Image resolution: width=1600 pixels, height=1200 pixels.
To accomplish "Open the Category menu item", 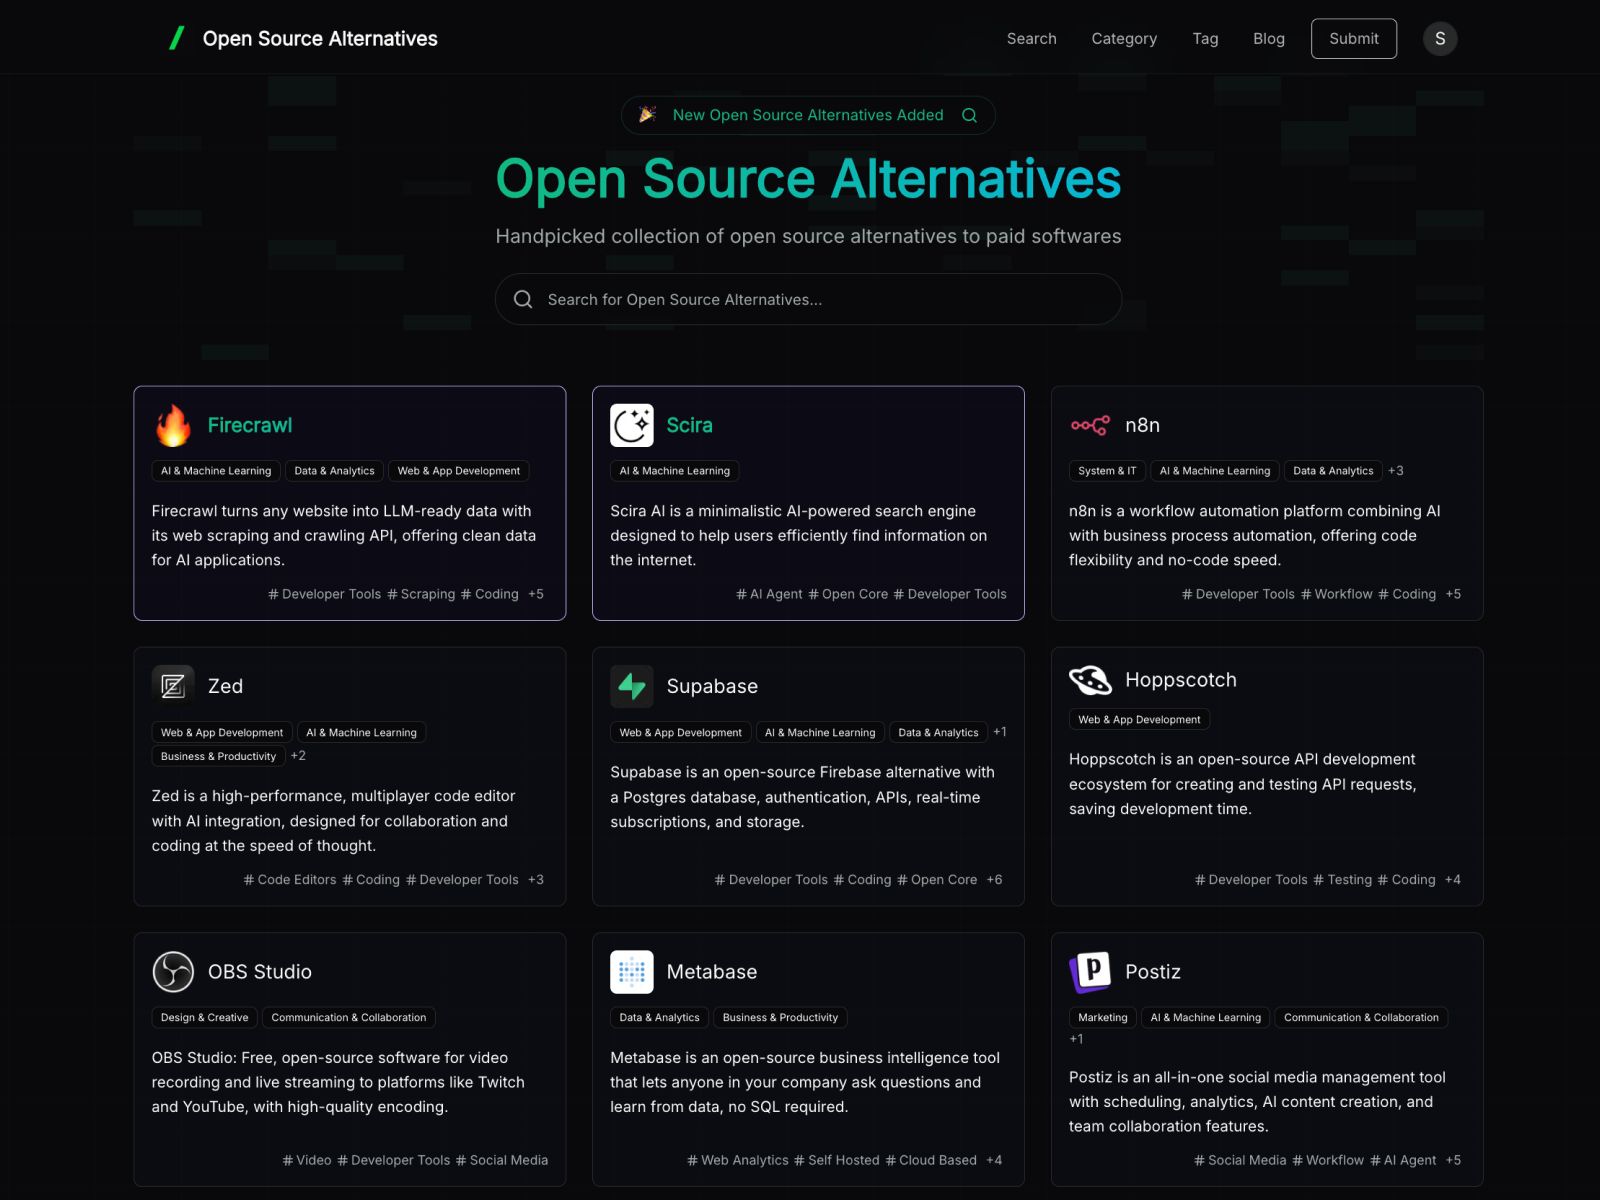I will pyautogui.click(x=1124, y=38).
